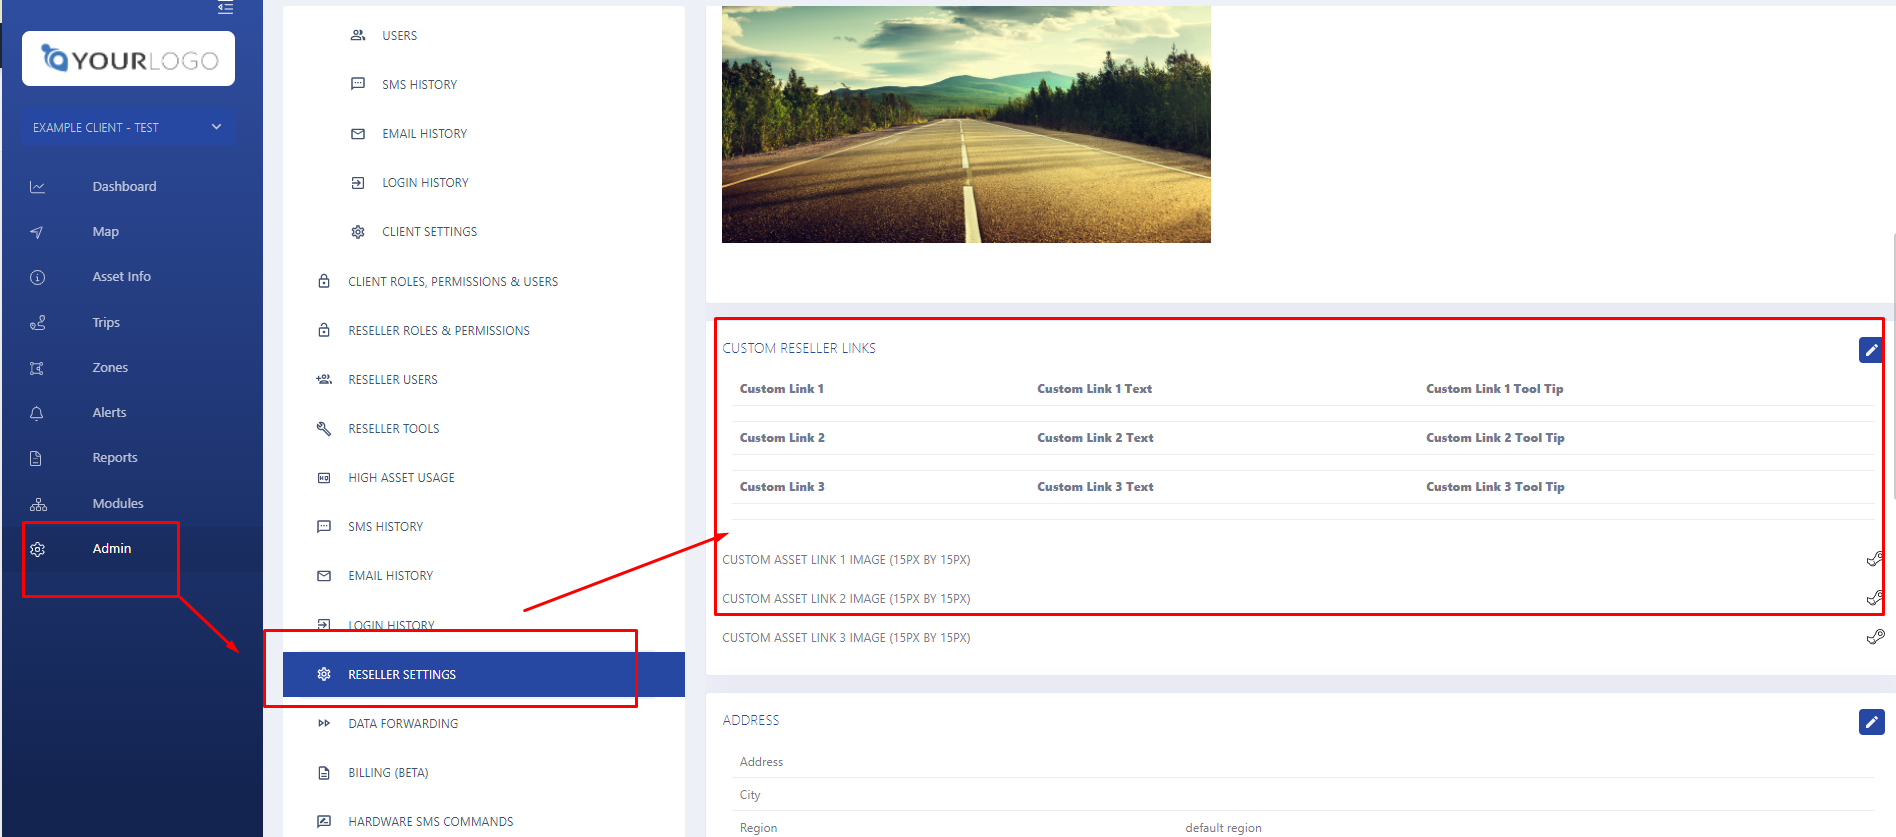Click the chat icon of SMS HISTORY below HIGH ASSET USAGE
1896x837 pixels.
pyautogui.click(x=324, y=526)
